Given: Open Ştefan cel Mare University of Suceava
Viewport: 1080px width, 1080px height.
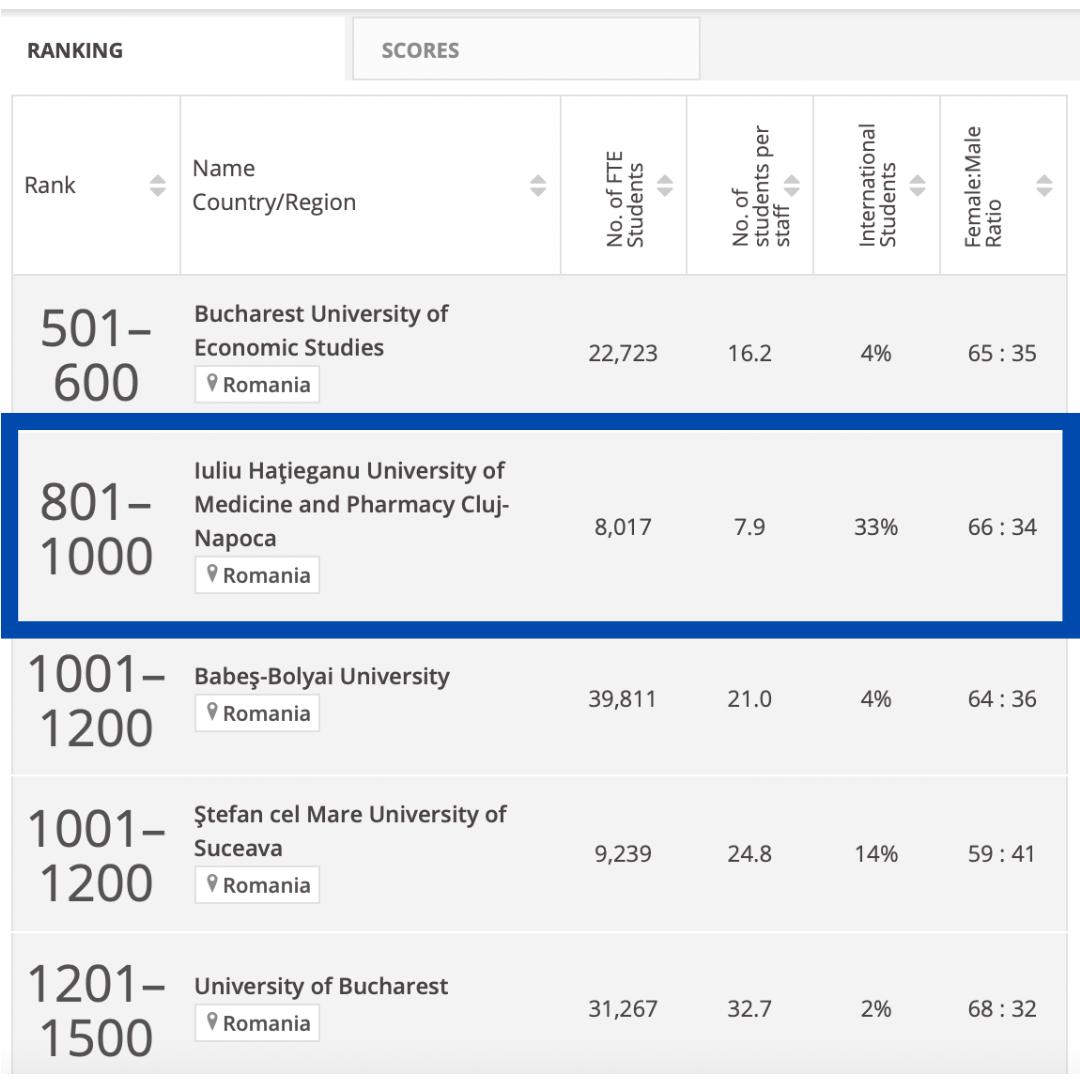Looking at the screenshot, I should [x=350, y=831].
